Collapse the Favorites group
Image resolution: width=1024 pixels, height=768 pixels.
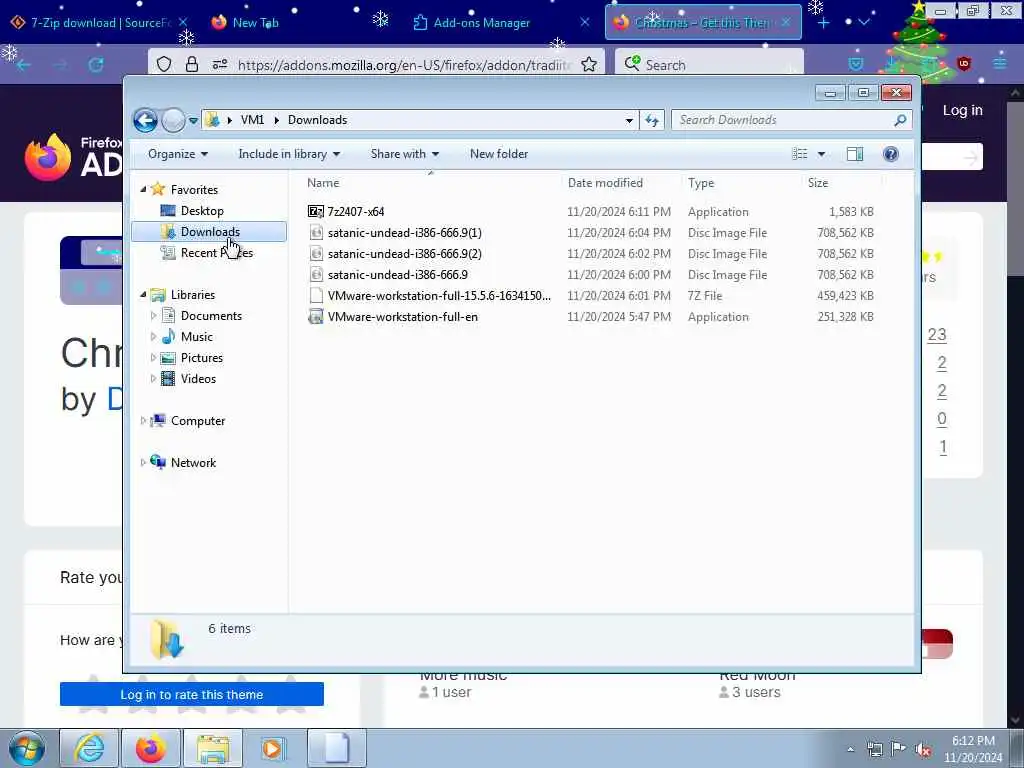[143, 189]
